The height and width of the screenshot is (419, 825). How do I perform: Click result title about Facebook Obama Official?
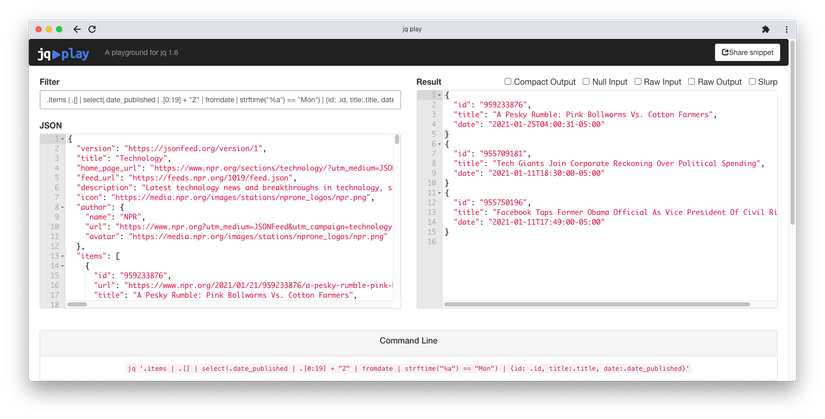pos(615,212)
